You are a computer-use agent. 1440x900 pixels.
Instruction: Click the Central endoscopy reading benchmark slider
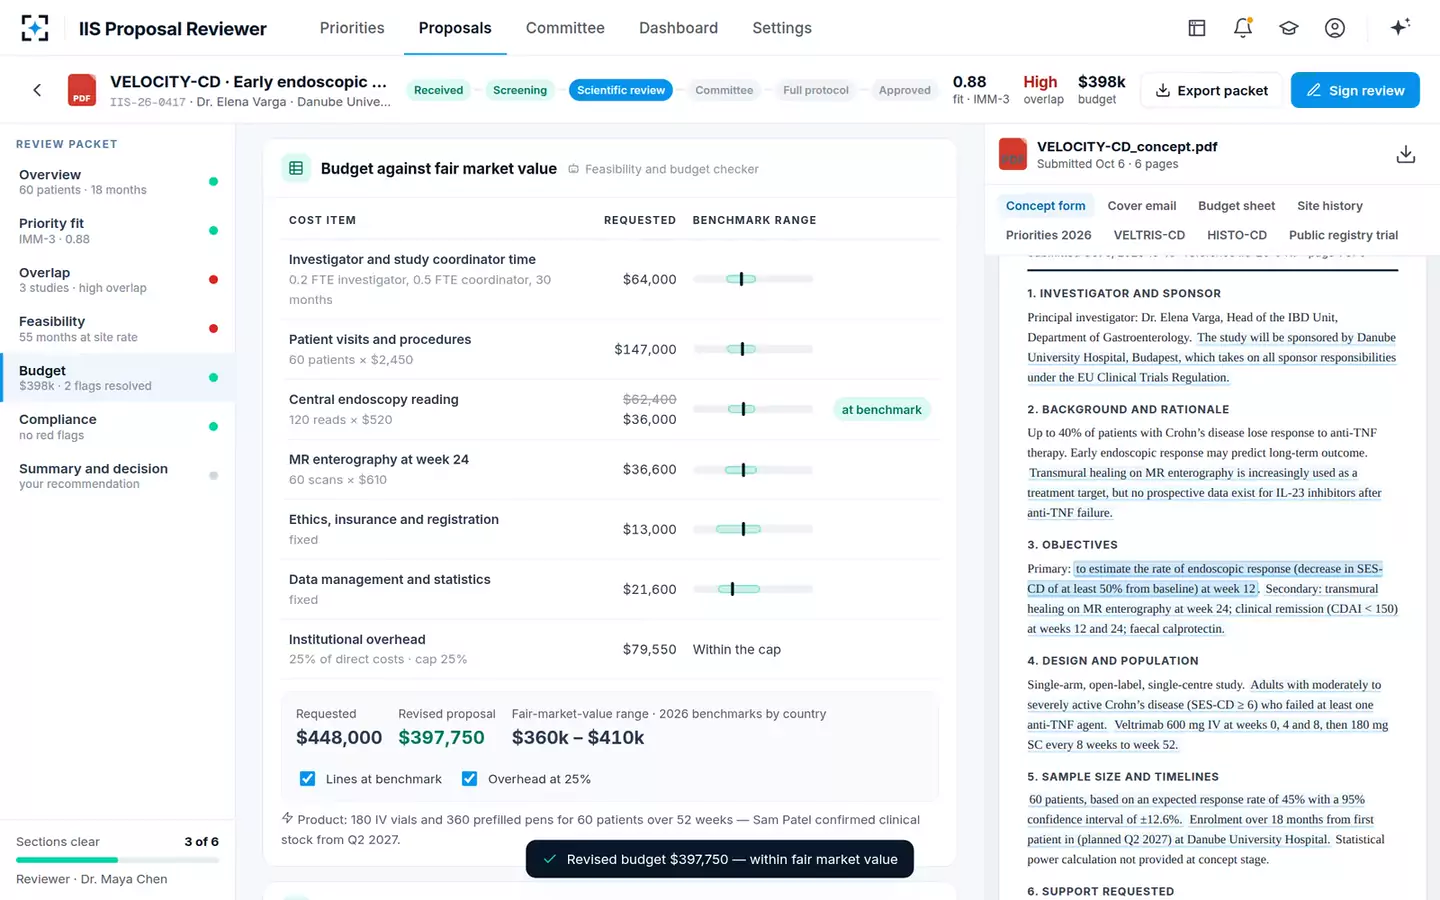click(753, 409)
